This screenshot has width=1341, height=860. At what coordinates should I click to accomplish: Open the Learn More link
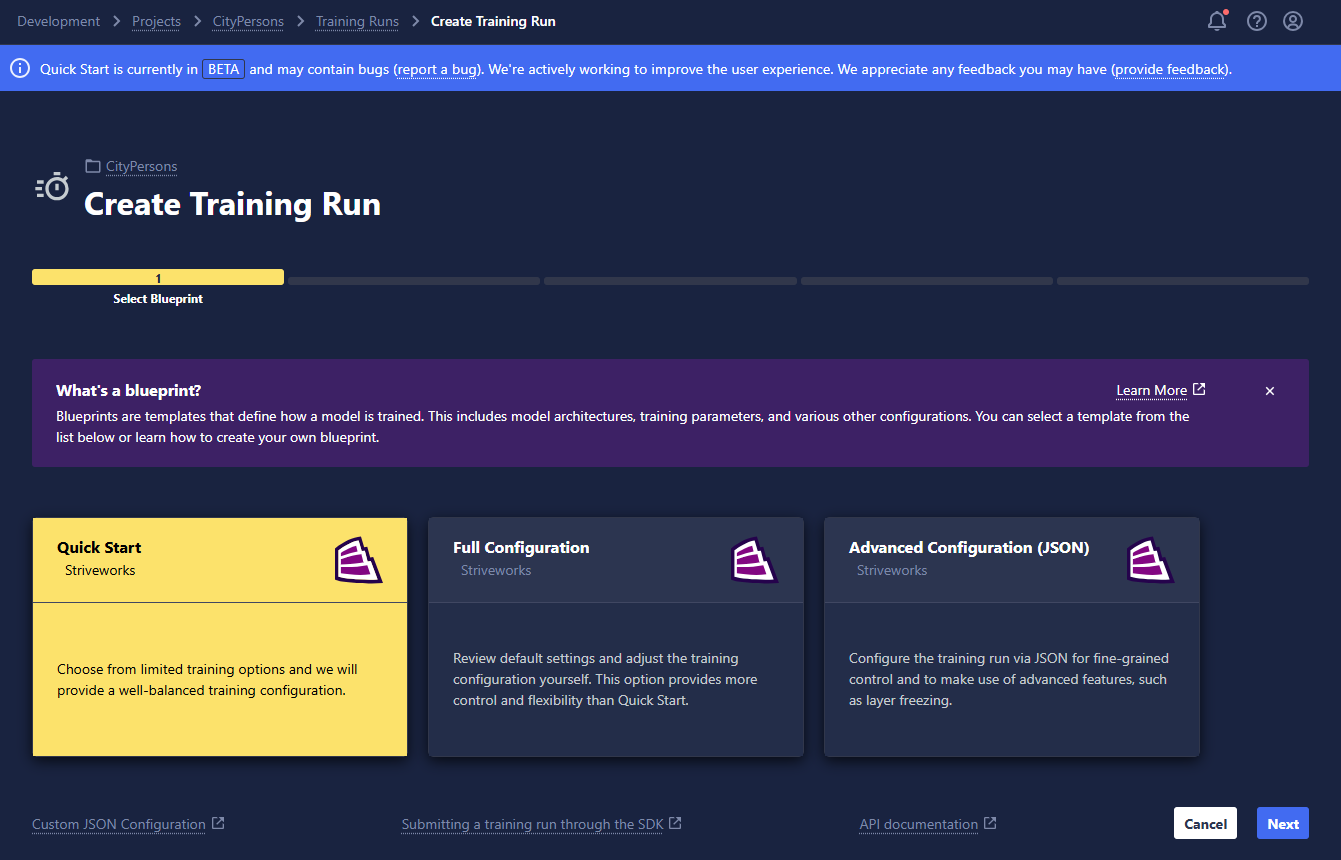click(x=1152, y=390)
